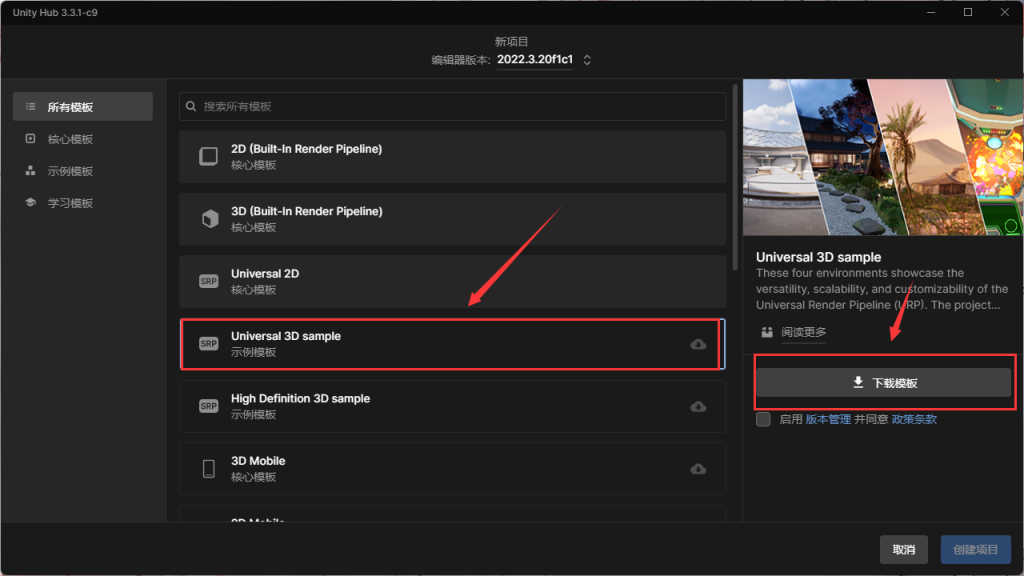This screenshot has width=1024, height=576.
Task: Click cloud download icon for High Definition 3D sample
Action: [x=698, y=406]
